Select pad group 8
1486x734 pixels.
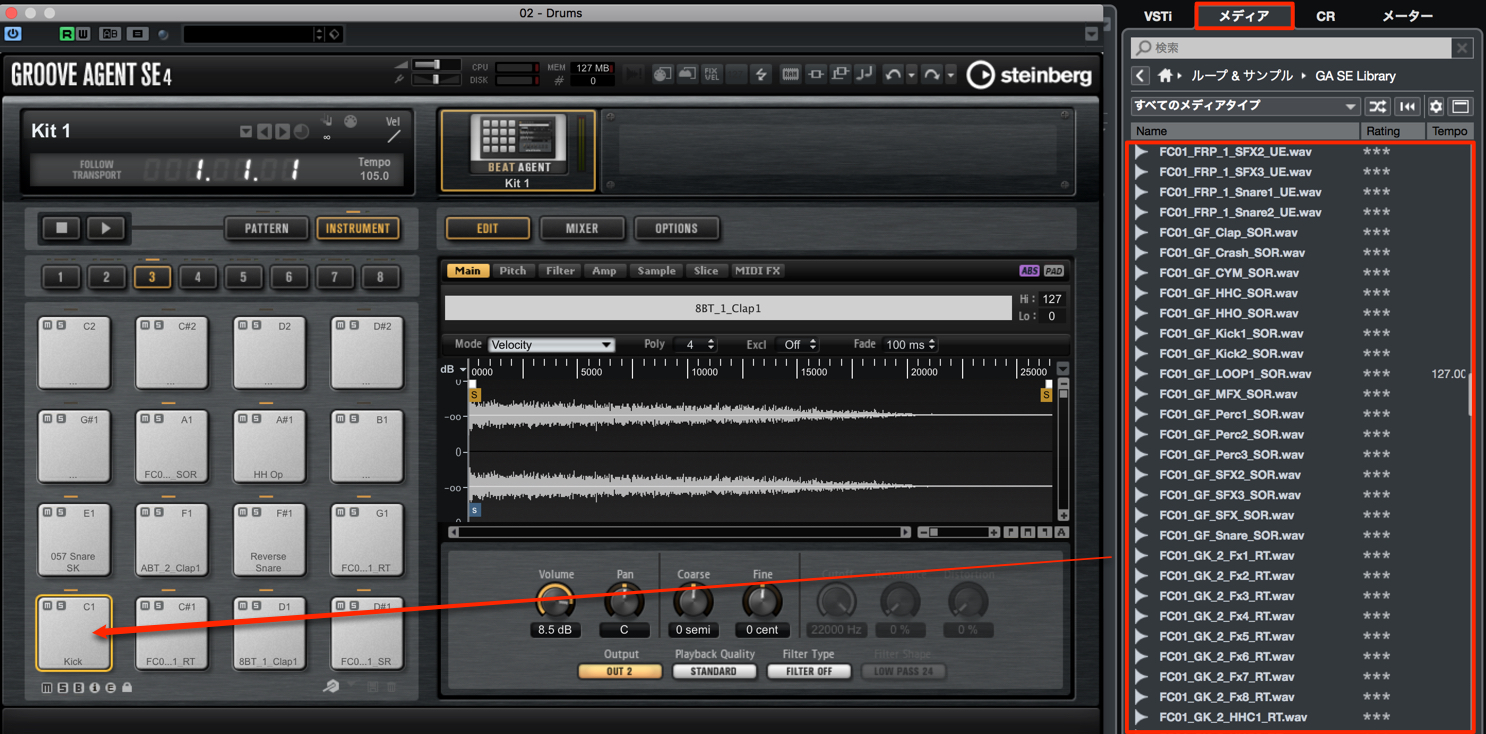coord(380,277)
